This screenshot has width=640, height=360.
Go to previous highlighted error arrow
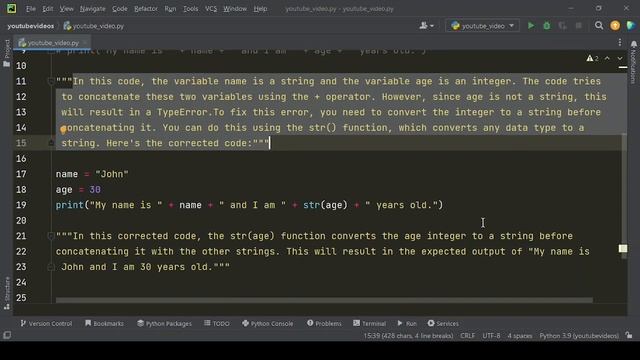coord(607,58)
